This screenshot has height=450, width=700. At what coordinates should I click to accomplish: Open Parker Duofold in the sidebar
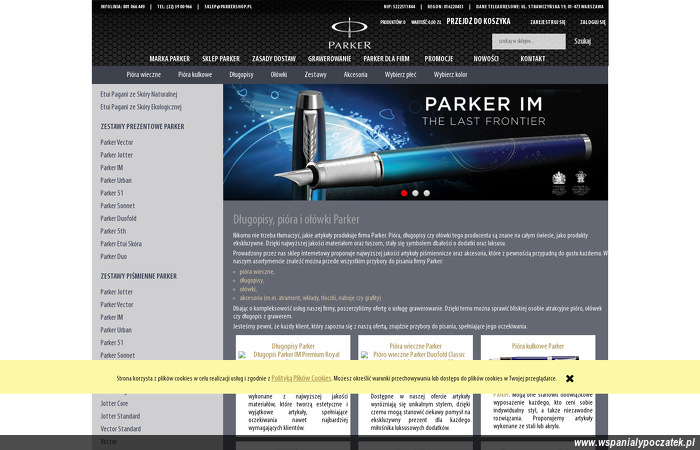click(118, 218)
